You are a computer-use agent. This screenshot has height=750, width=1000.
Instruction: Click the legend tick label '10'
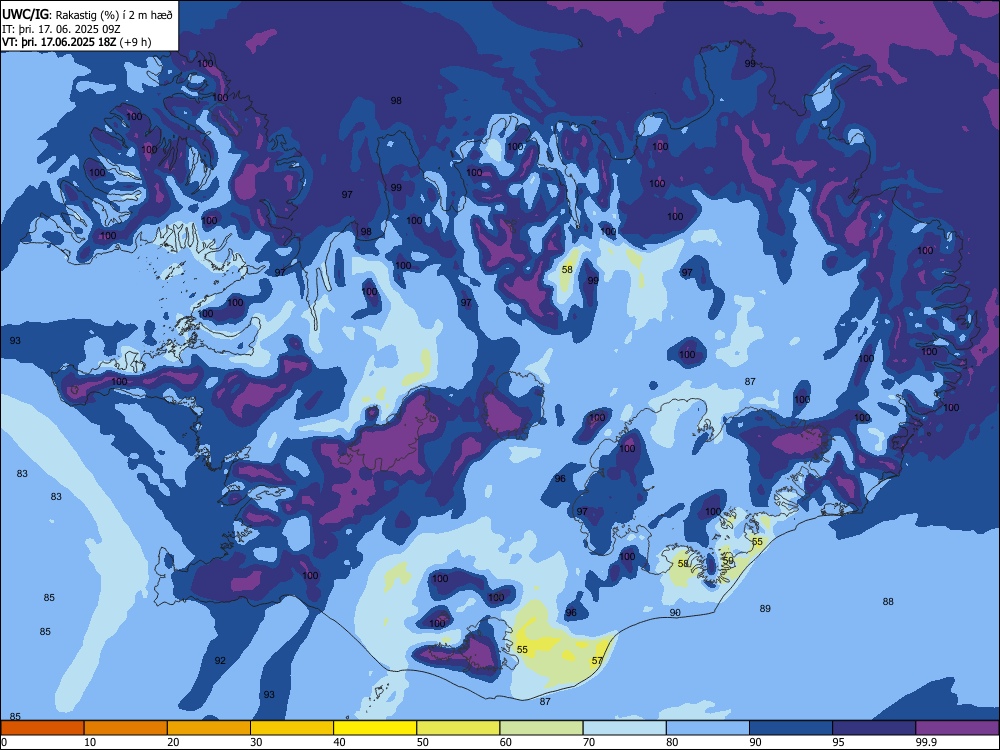[90, 742]
